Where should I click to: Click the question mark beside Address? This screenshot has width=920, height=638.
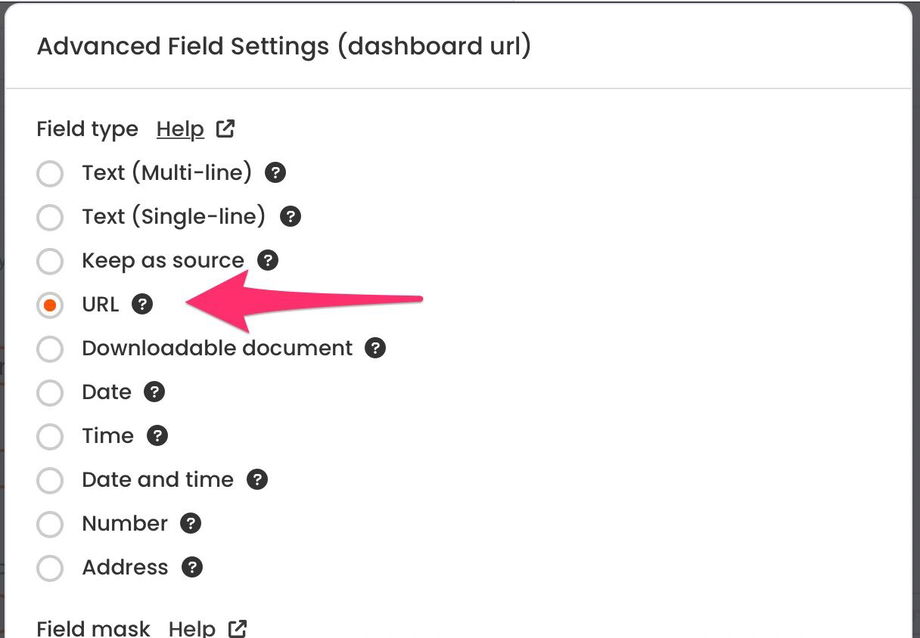pos(196,568)
